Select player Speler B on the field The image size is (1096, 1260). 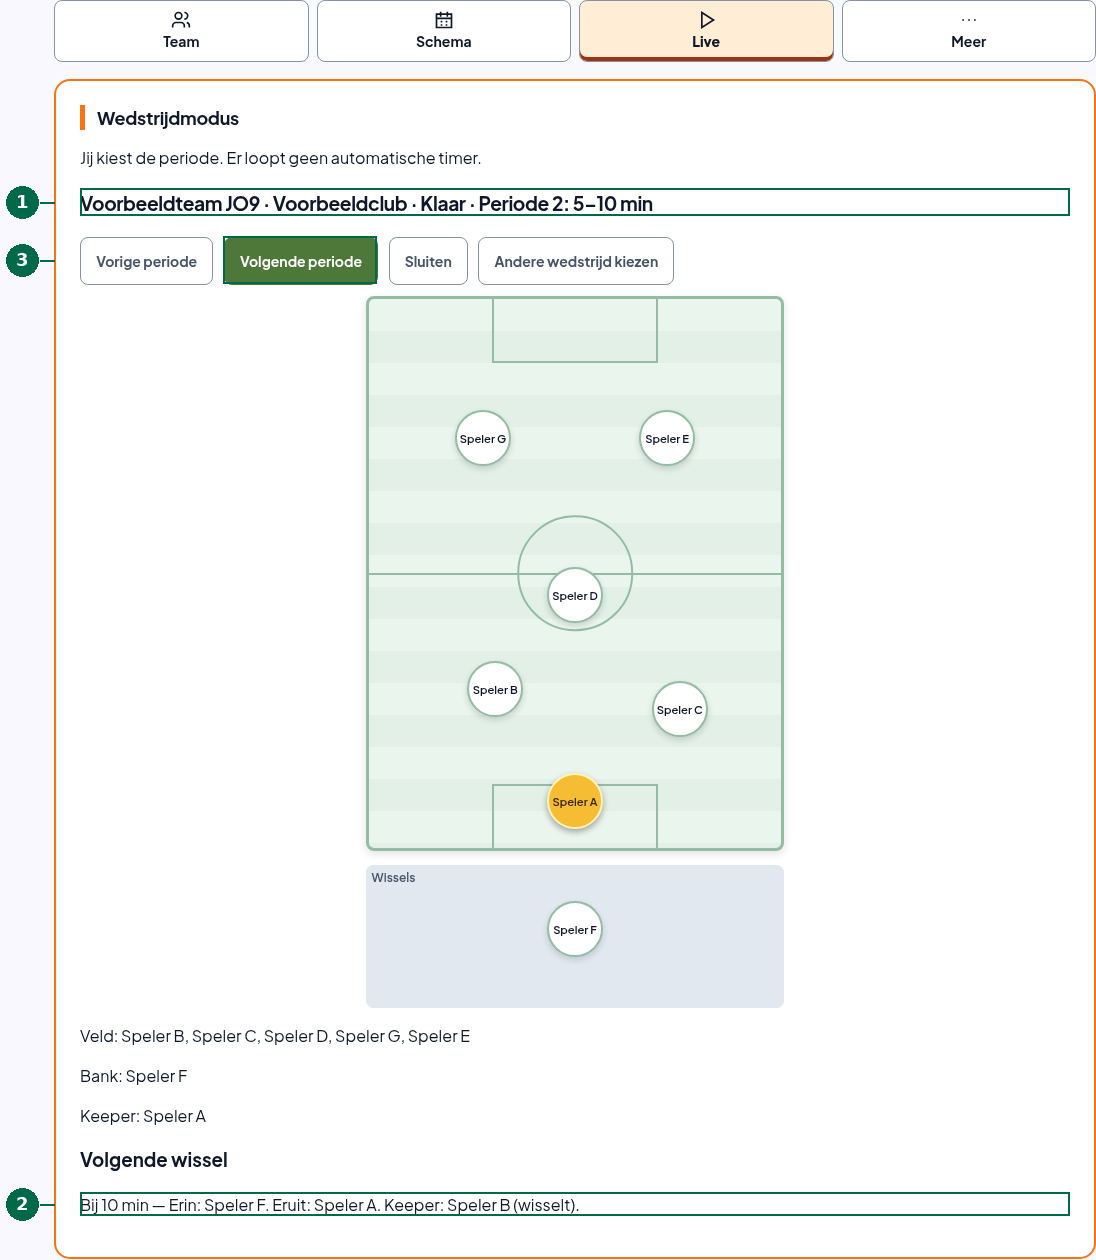[495, 689]
